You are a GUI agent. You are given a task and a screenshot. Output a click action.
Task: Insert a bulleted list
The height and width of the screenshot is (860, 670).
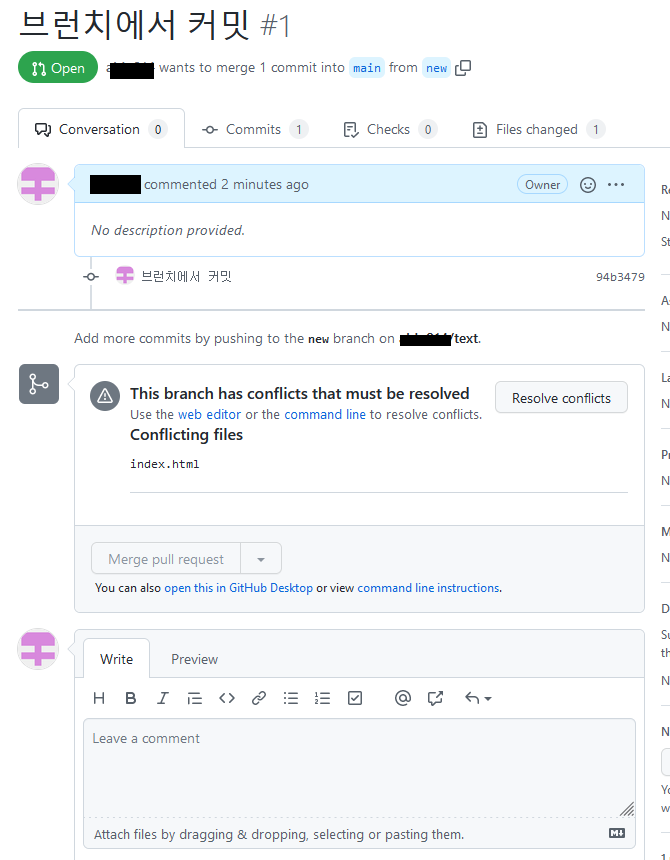click(x=291, y=698)
